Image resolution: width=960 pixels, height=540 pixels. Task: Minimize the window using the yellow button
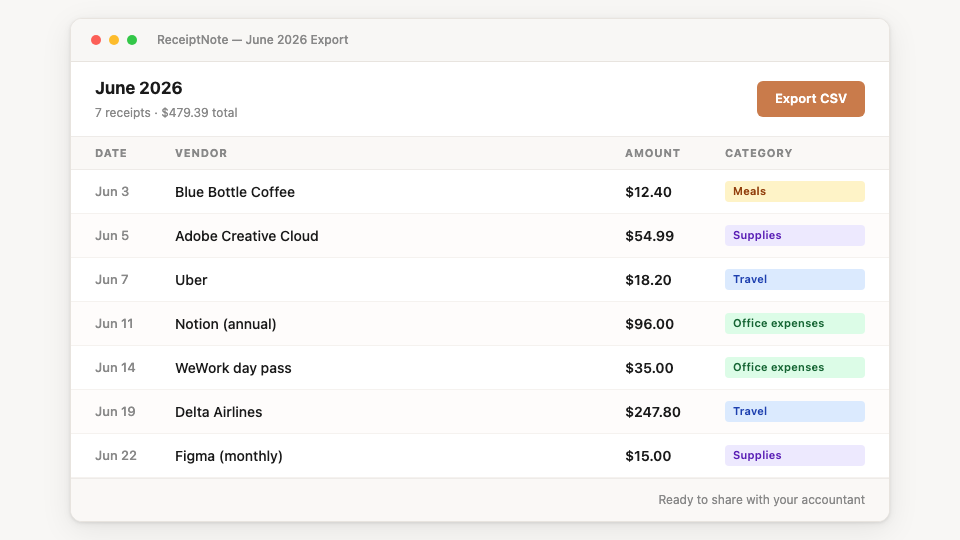[x=114, y=40]
